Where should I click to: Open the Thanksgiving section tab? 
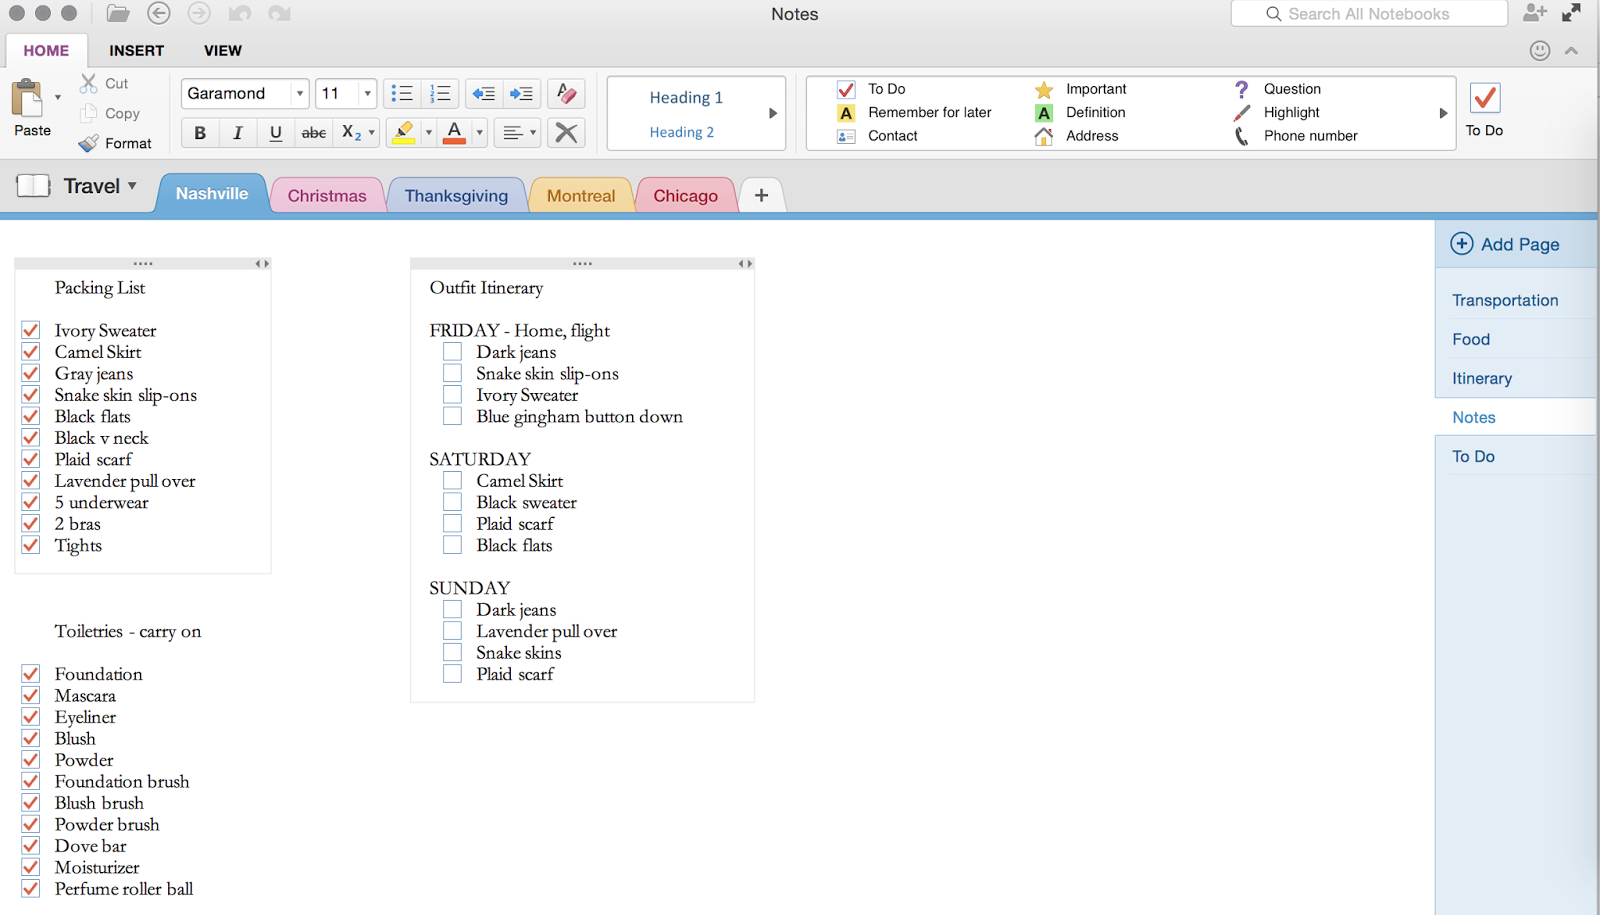(456, 195)
